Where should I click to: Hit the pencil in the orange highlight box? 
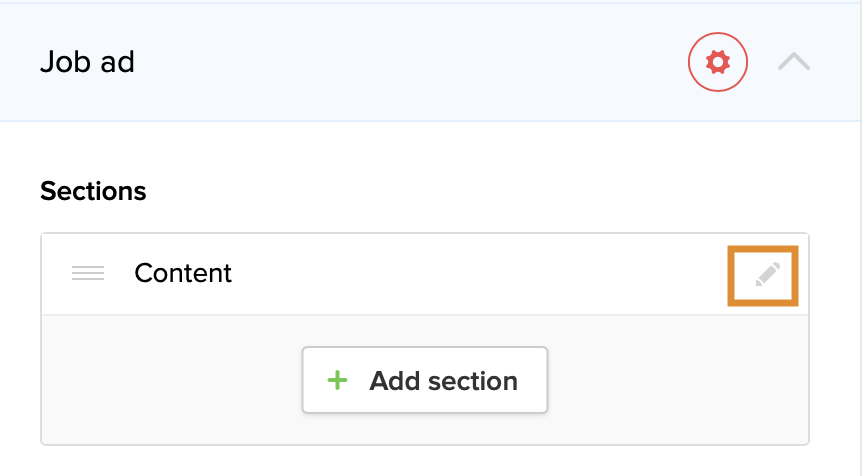pos(767,274)
